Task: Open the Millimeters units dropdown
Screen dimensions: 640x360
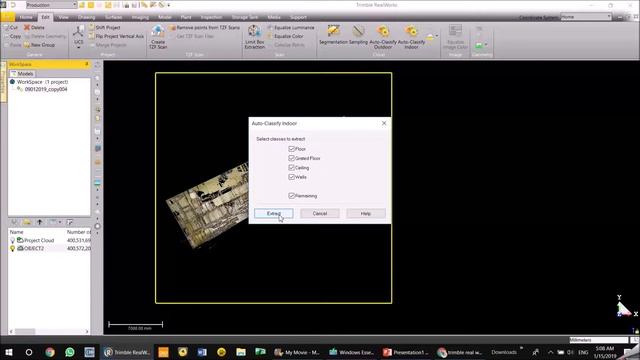Action: coord(598,340)
